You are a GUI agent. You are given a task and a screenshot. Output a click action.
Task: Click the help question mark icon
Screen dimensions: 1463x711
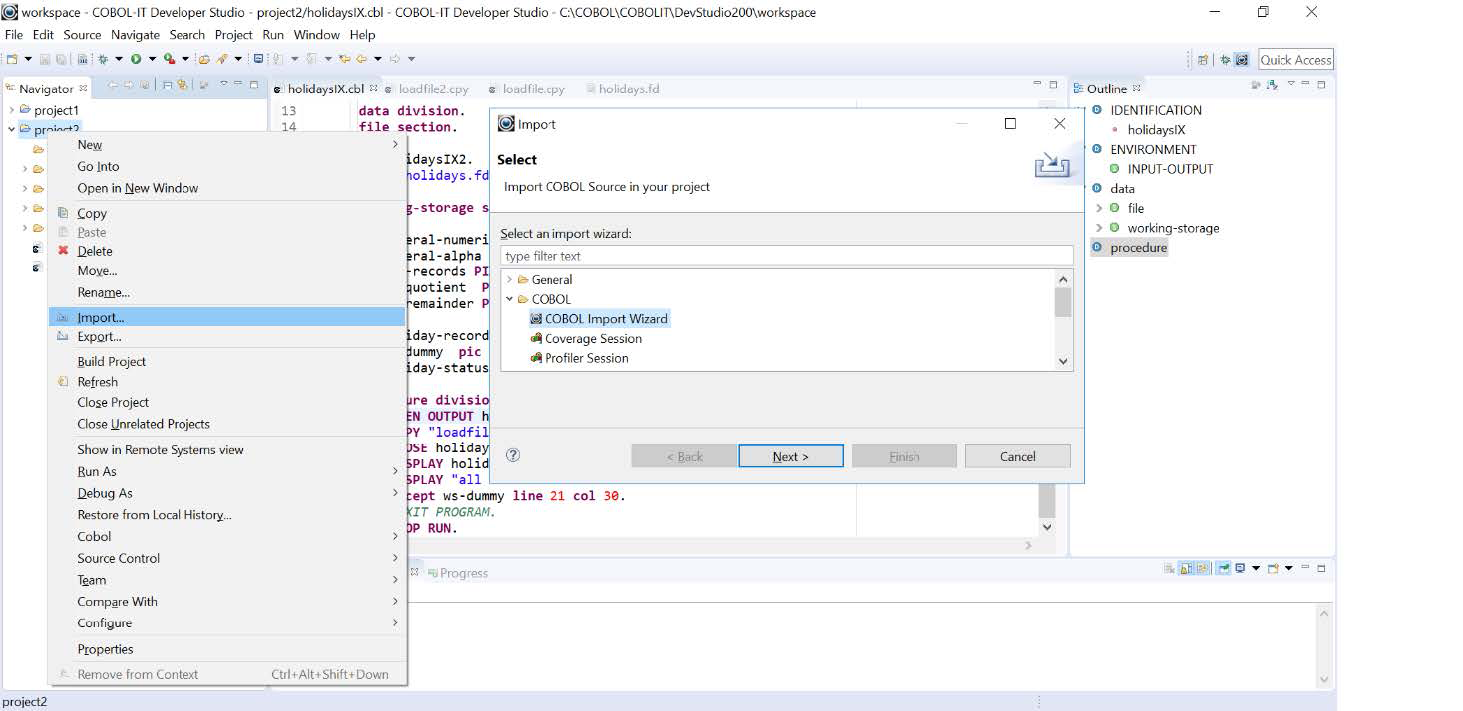[513, 455]
